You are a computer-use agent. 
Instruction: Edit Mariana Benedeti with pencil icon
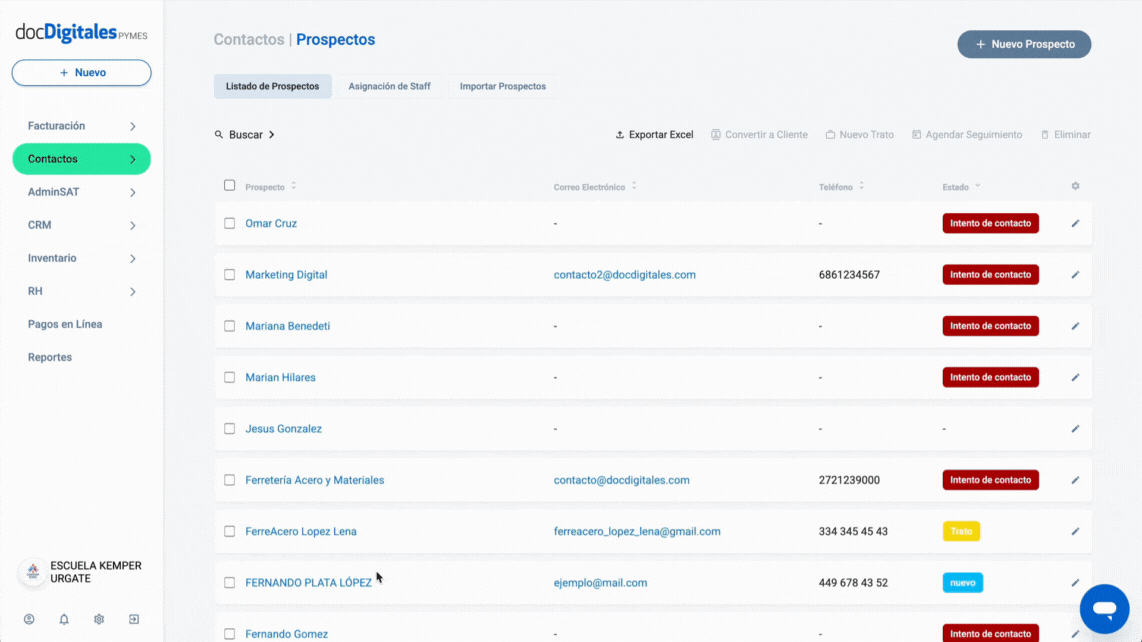(x=1076, y=326)
